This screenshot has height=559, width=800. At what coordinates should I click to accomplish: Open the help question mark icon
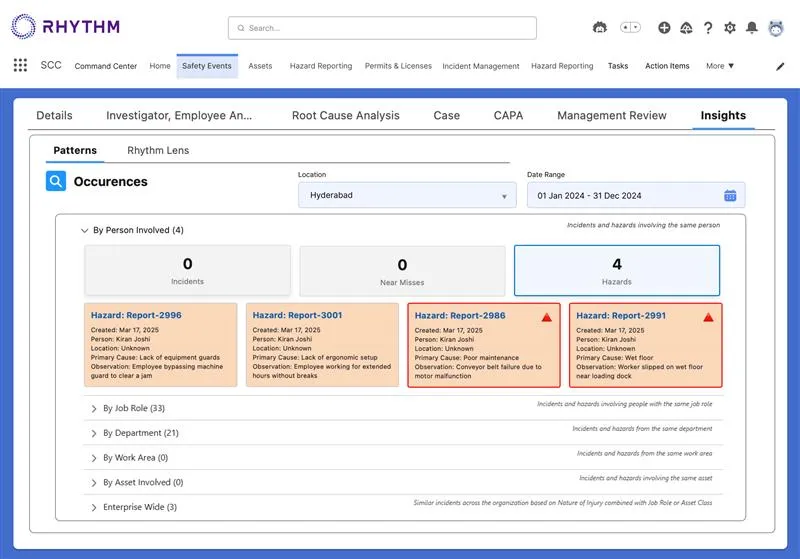708,28
